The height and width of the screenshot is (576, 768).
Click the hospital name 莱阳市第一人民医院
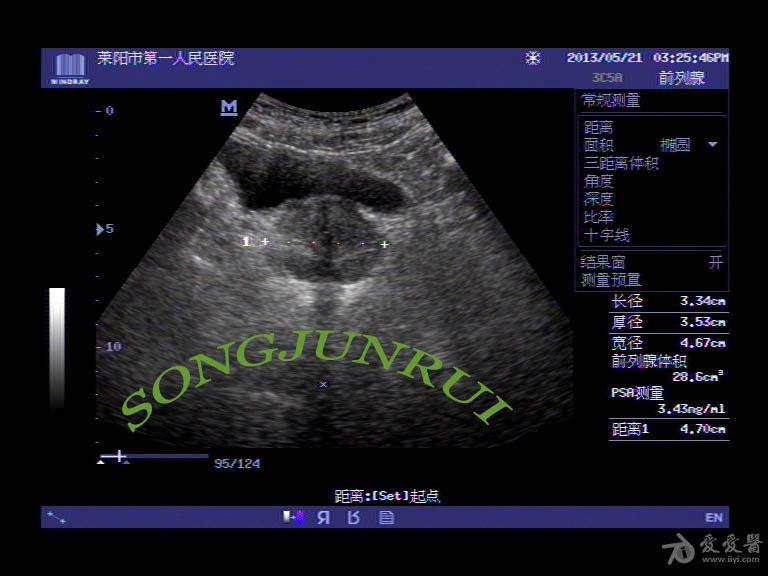(166, 58)
